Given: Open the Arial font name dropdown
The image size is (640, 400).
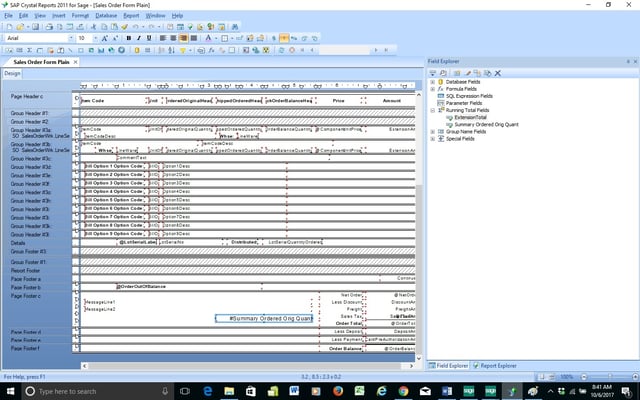Looking at the screenshot, I should click(71, 38).
